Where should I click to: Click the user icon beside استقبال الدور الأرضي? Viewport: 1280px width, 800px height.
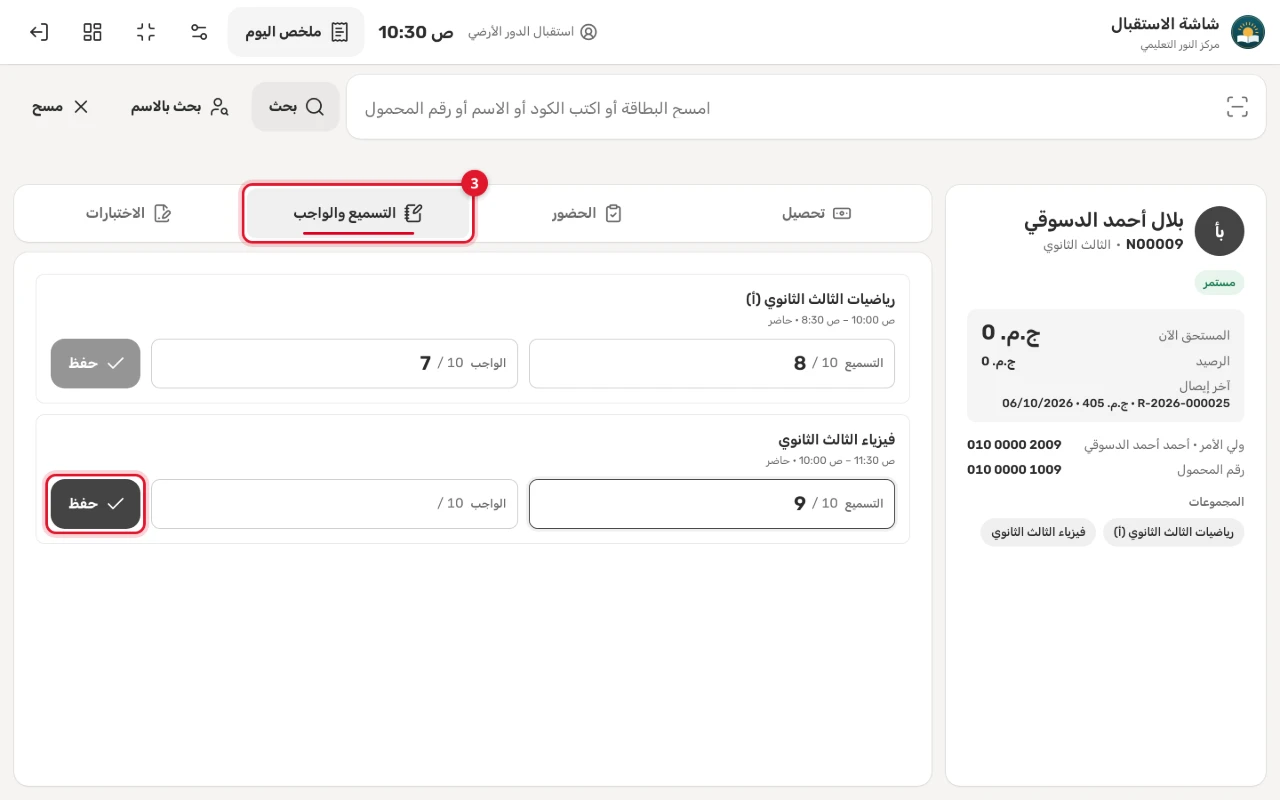[588, 32]
